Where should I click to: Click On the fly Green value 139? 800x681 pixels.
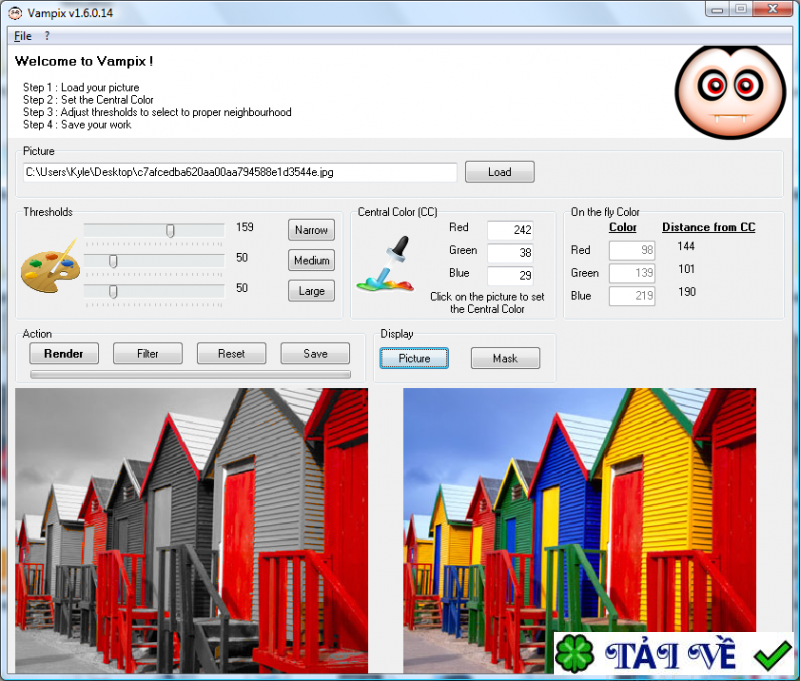coord(632,273)
